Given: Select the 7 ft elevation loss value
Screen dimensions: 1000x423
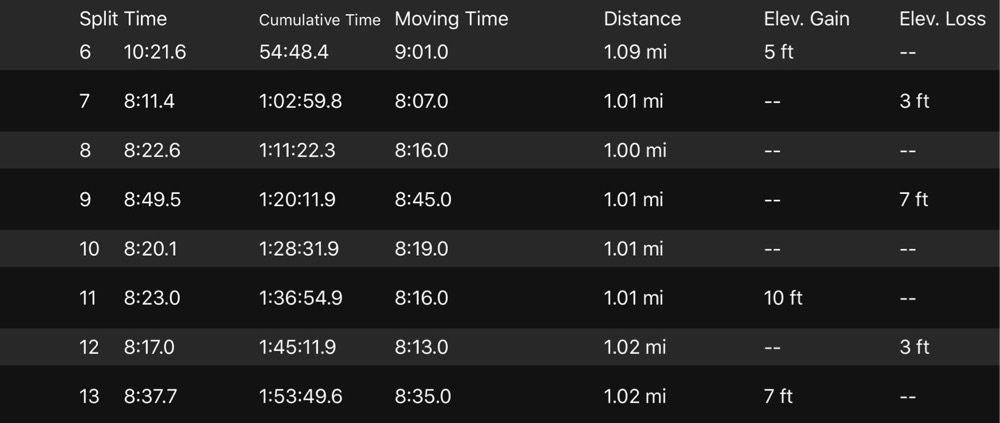Looking at the screenshot, I should [x=914, y=200].
